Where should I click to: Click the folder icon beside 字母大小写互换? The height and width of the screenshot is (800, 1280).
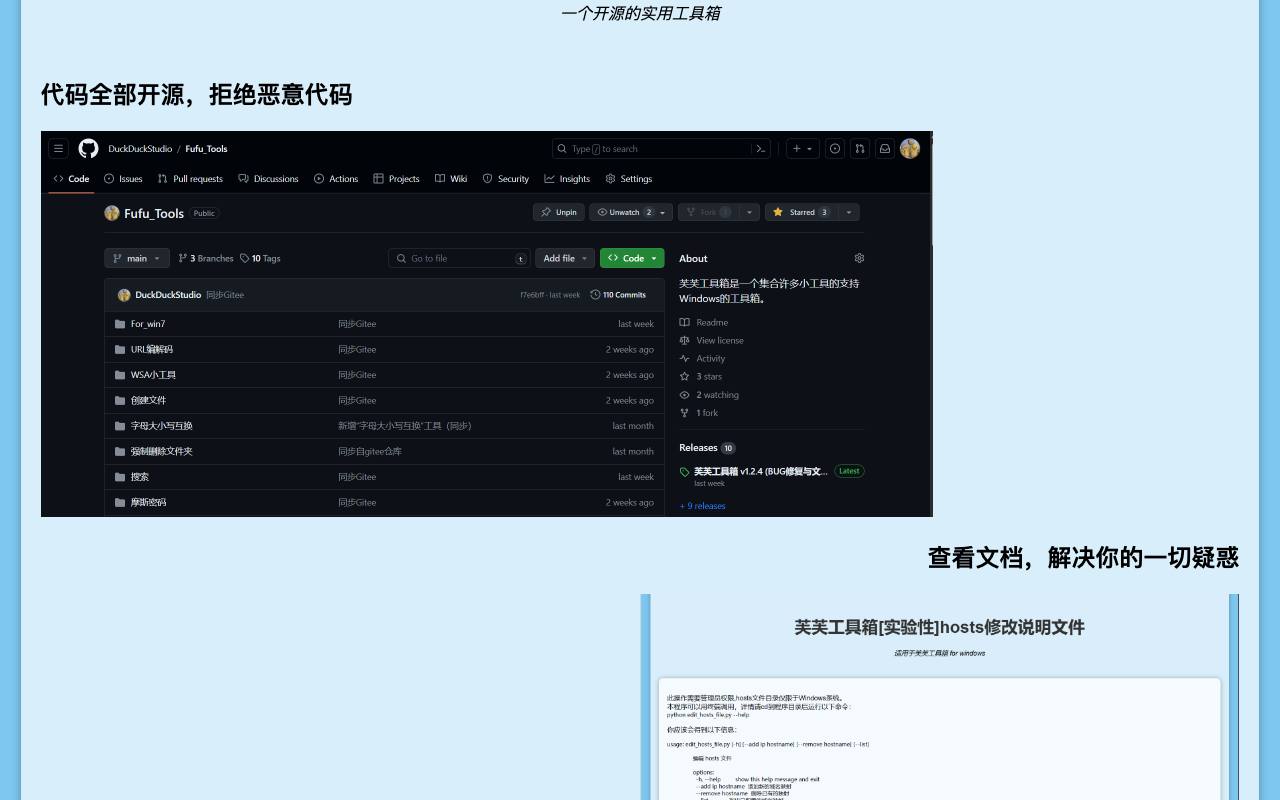tap(120, 426)
